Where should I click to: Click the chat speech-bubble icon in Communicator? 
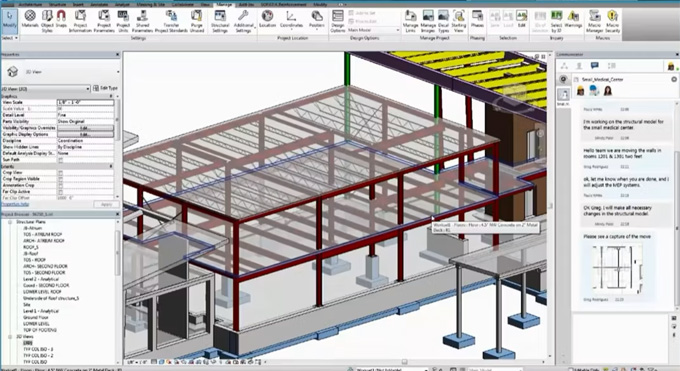(595, 66)
